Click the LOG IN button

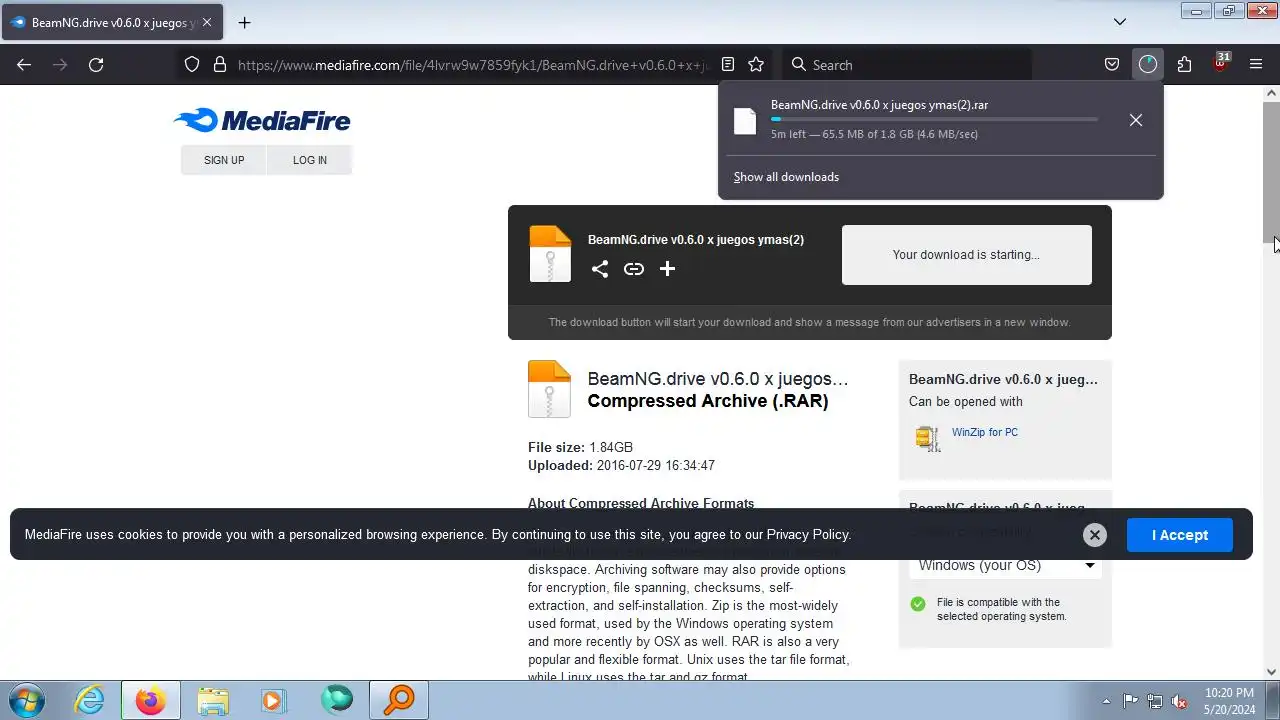tap(310, 160)
